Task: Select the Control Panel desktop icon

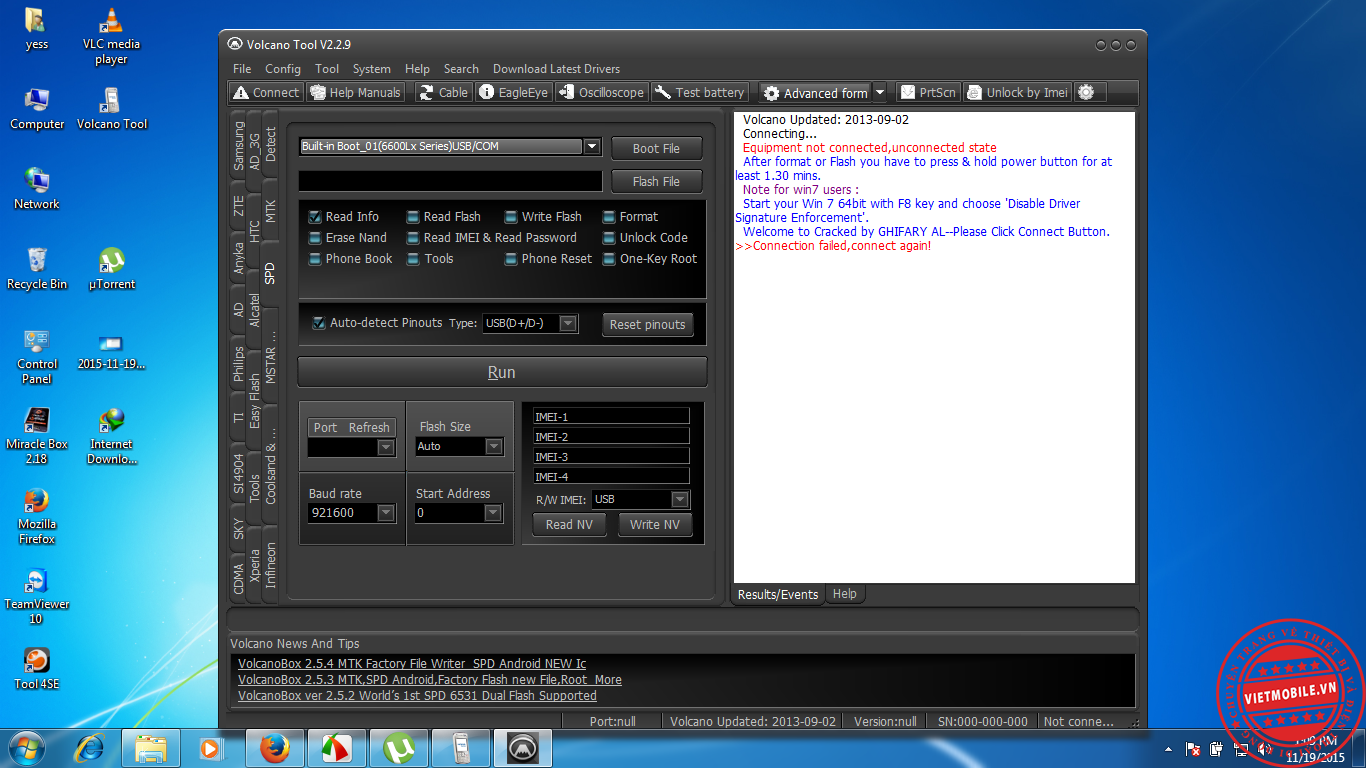Action: [x=37, y=357]
